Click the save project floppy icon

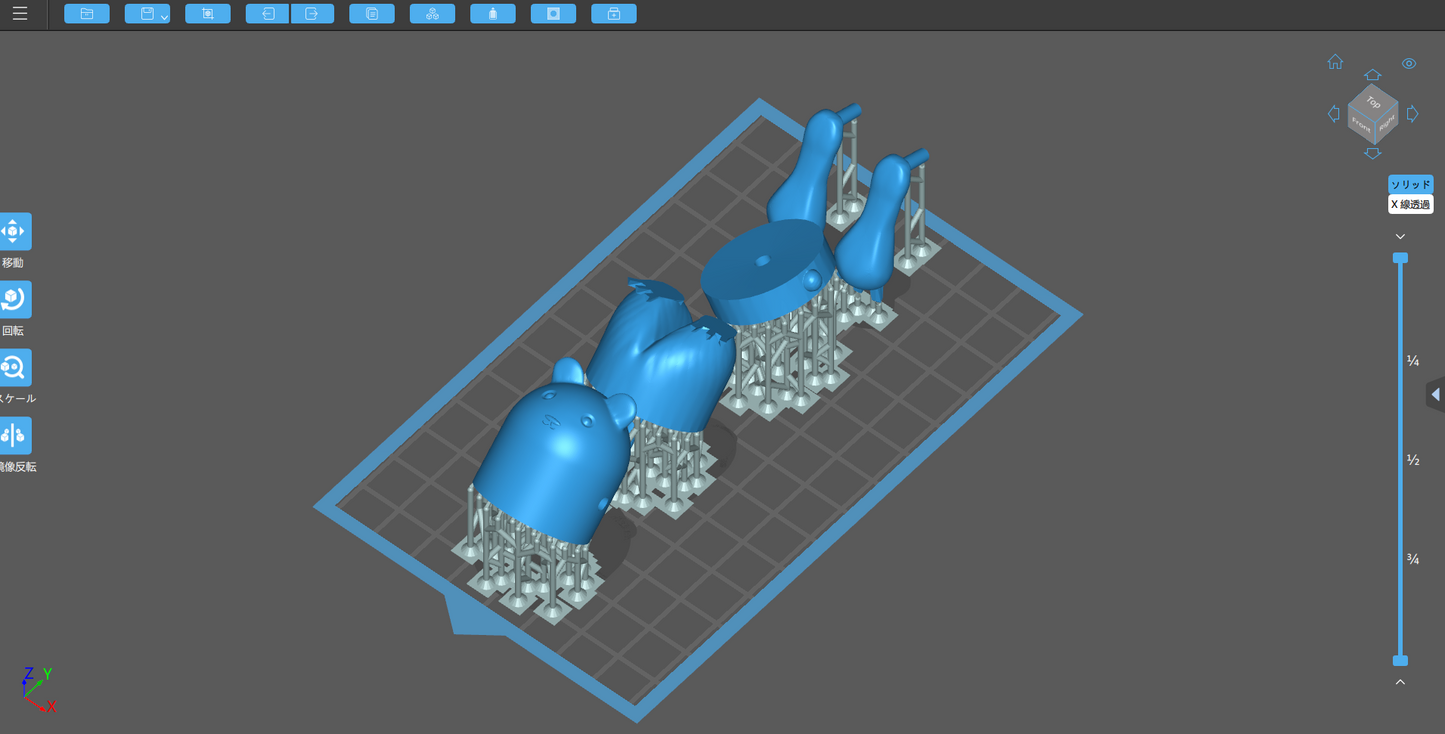(146, 14)
